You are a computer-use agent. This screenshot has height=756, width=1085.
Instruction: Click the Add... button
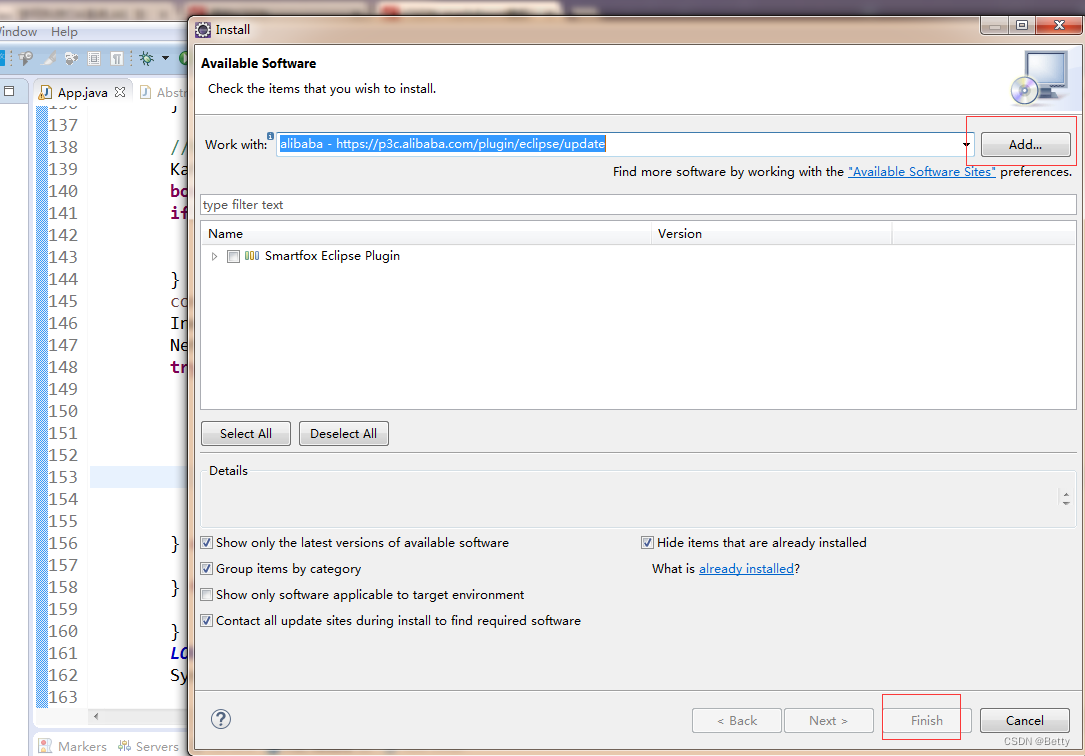[x=1025, y=145]
